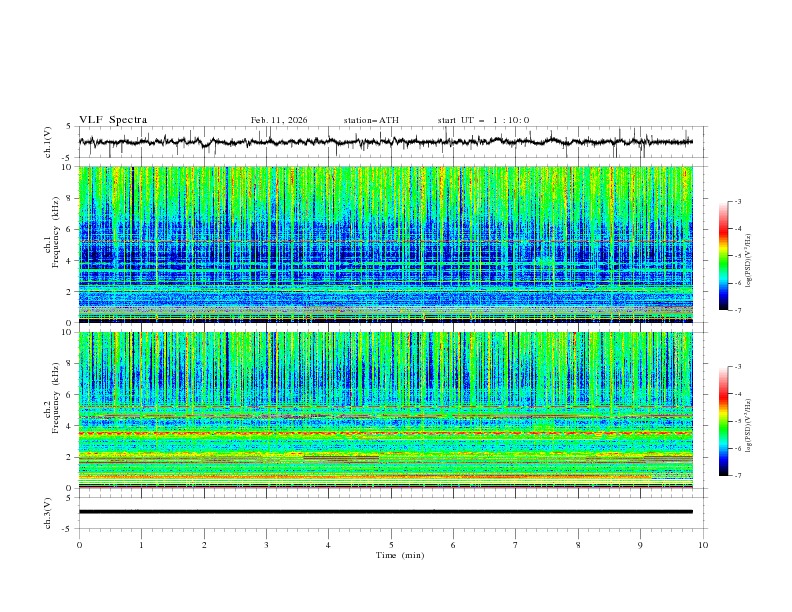Click the "ch.1(V)" waveform axis label

48,142
